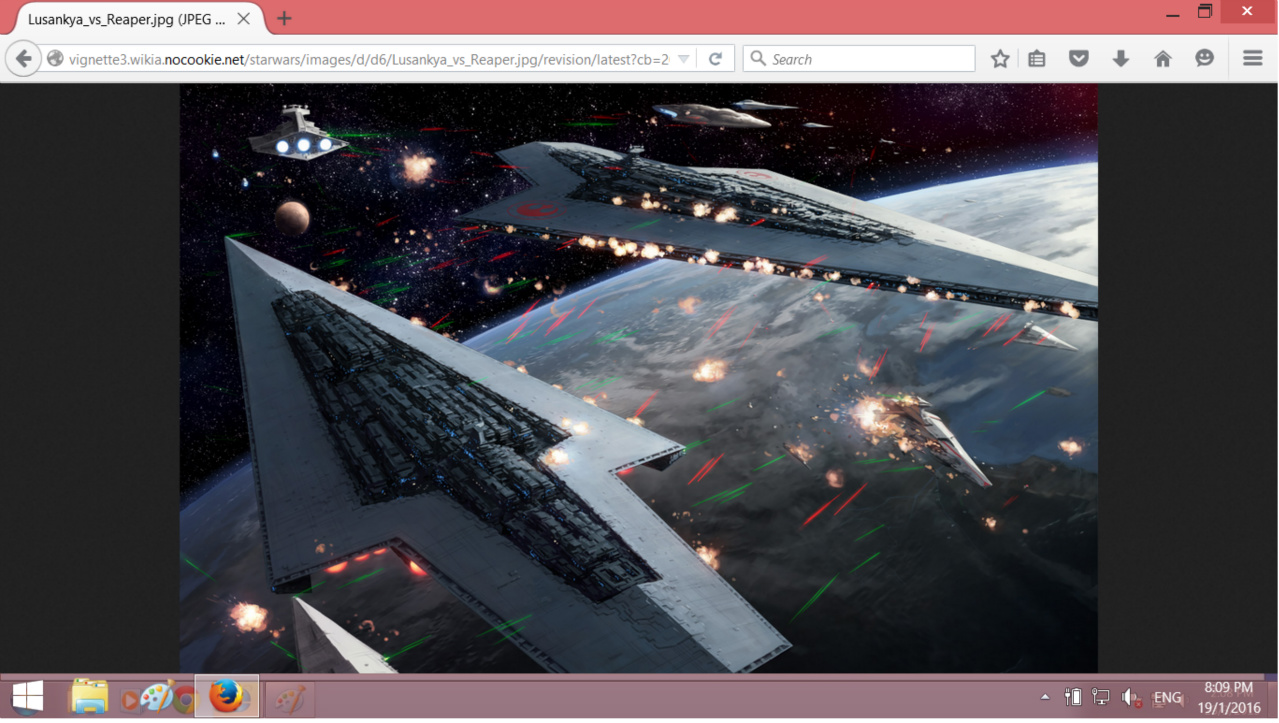Go to Firefox home page
This screenshot has width=1279, height=723.
pyautogui.click(x=1163, y=59)
